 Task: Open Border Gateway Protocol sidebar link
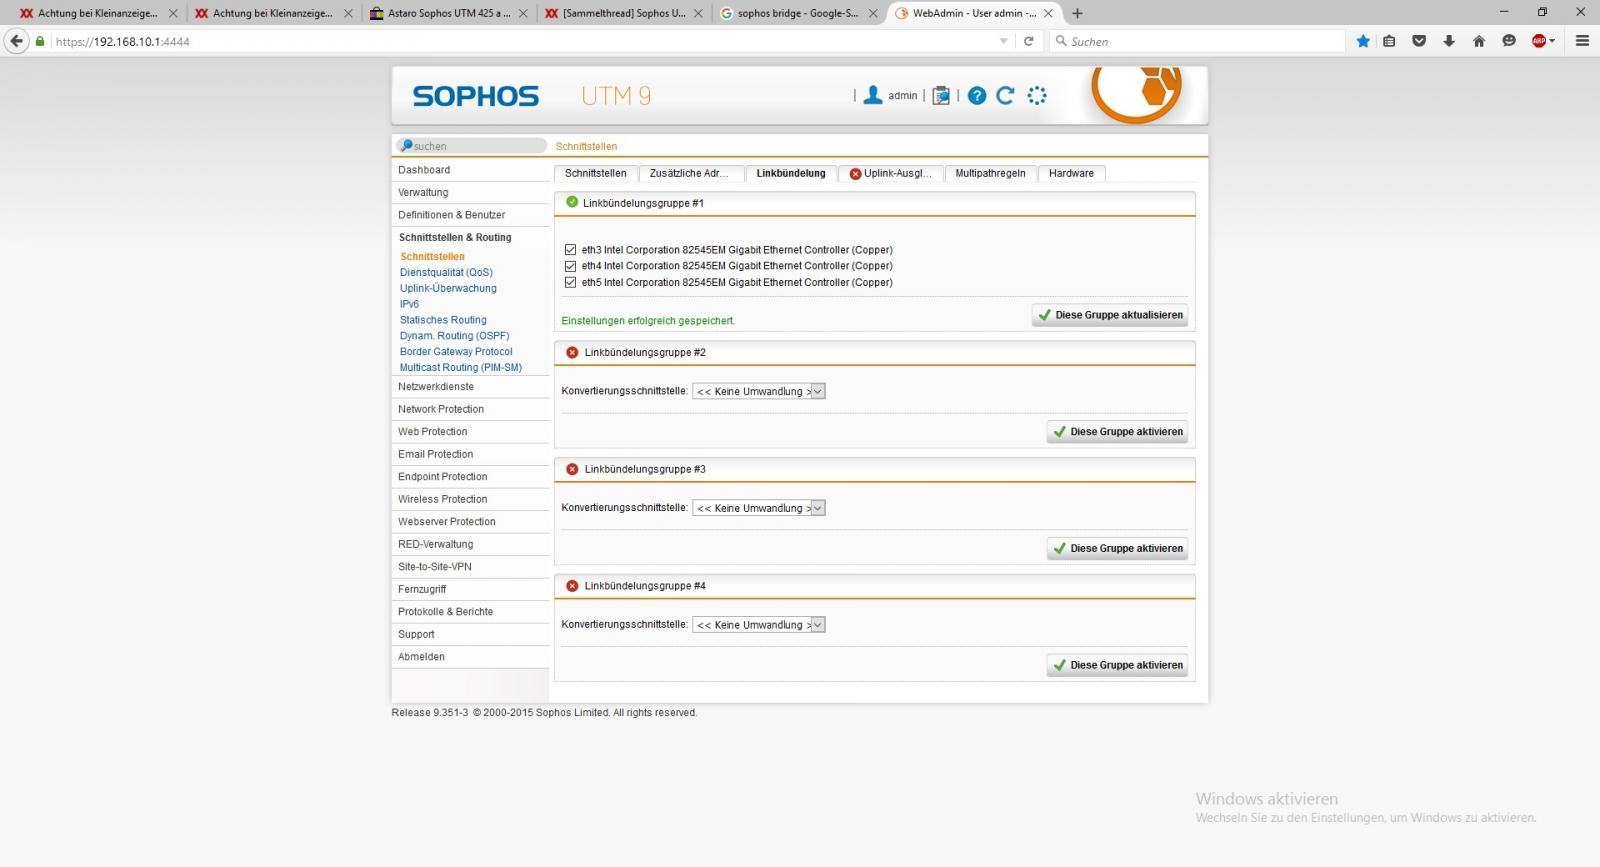pyautogui.click(x=456, y=352)
